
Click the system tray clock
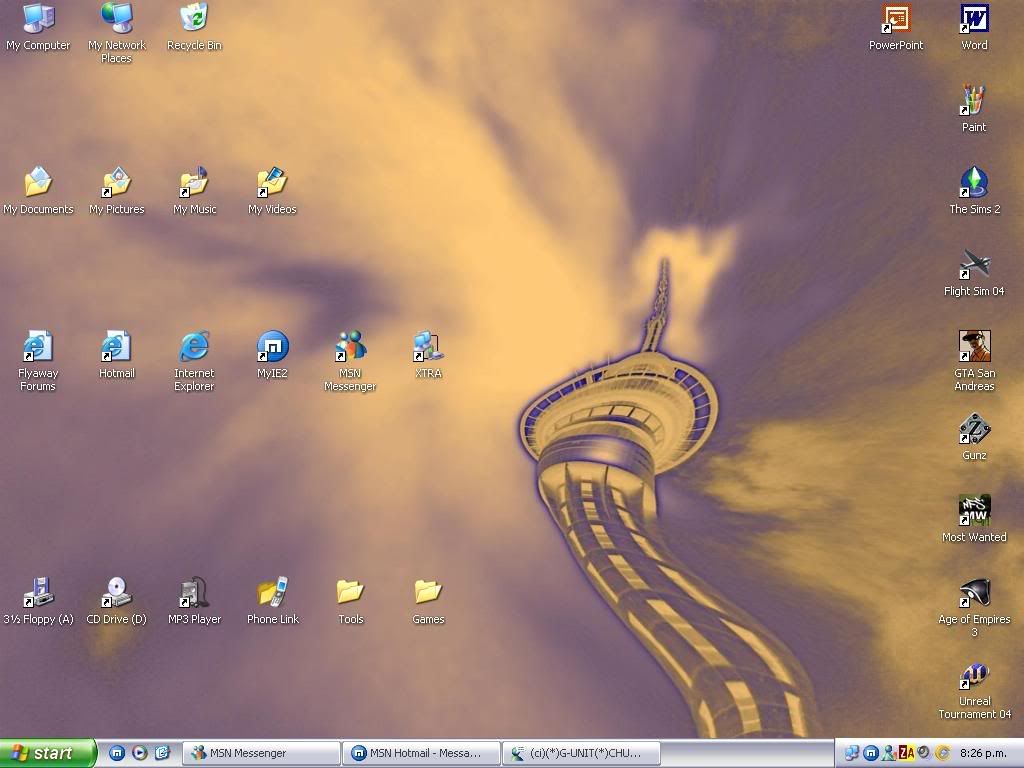click(x=984, y=753)
